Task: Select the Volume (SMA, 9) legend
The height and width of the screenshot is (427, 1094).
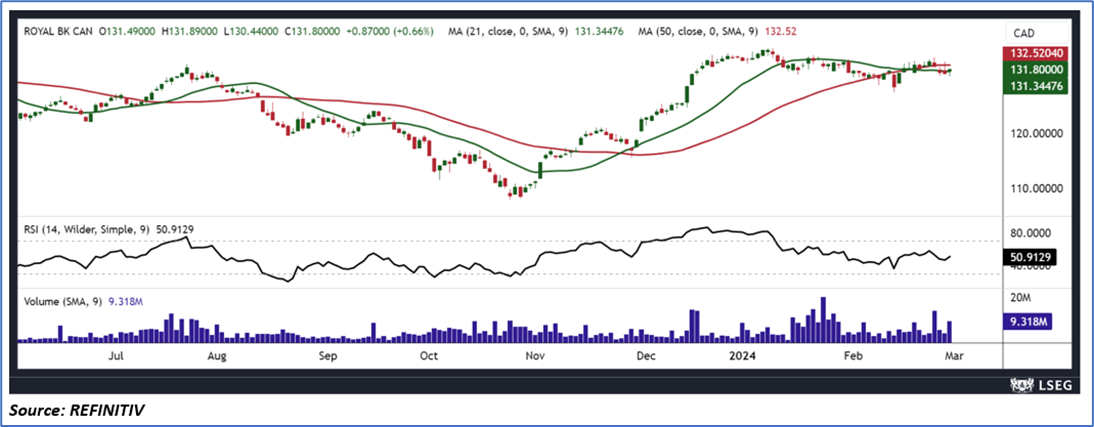Action: (x=84, y=302)
